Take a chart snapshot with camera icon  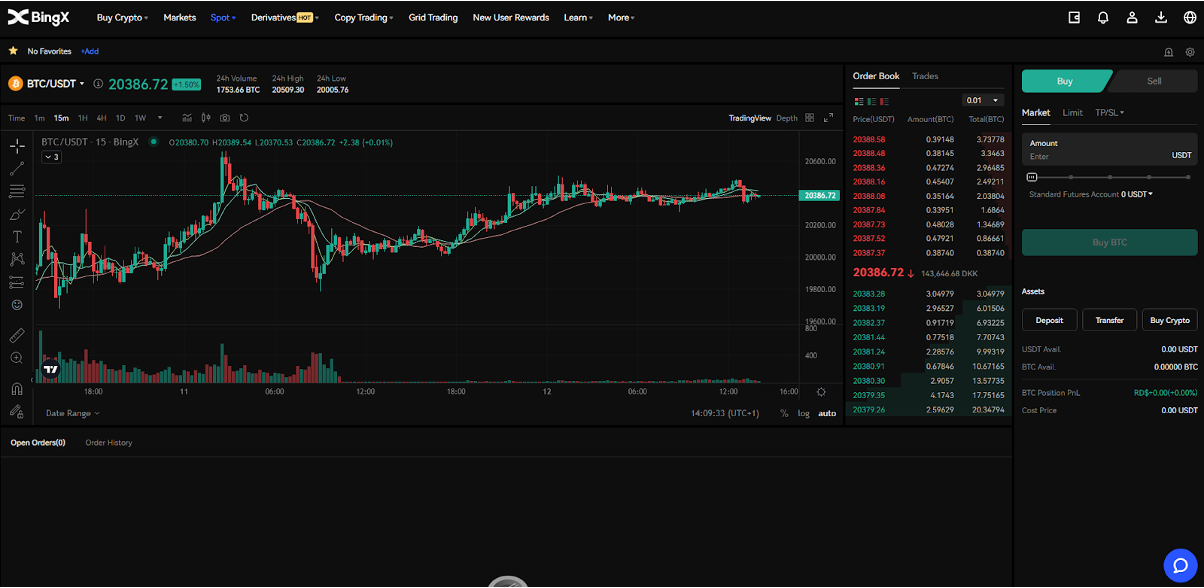tap(225, 118)
